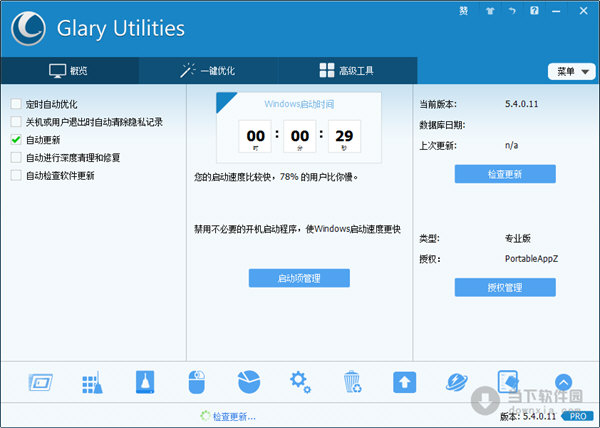Viewport: 600px width, 428px height.
Task: Click the 专业版 type value
Action: point(518,238)
